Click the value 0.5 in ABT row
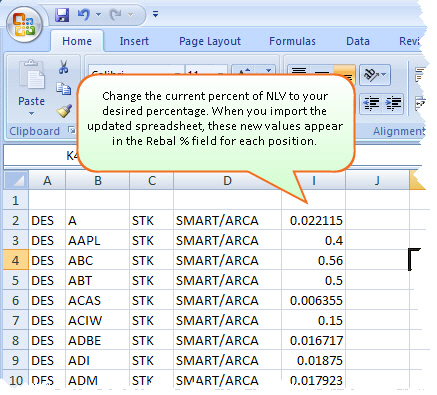The width and height of the screenshot is (437, 395). click(x=313, y=280)
